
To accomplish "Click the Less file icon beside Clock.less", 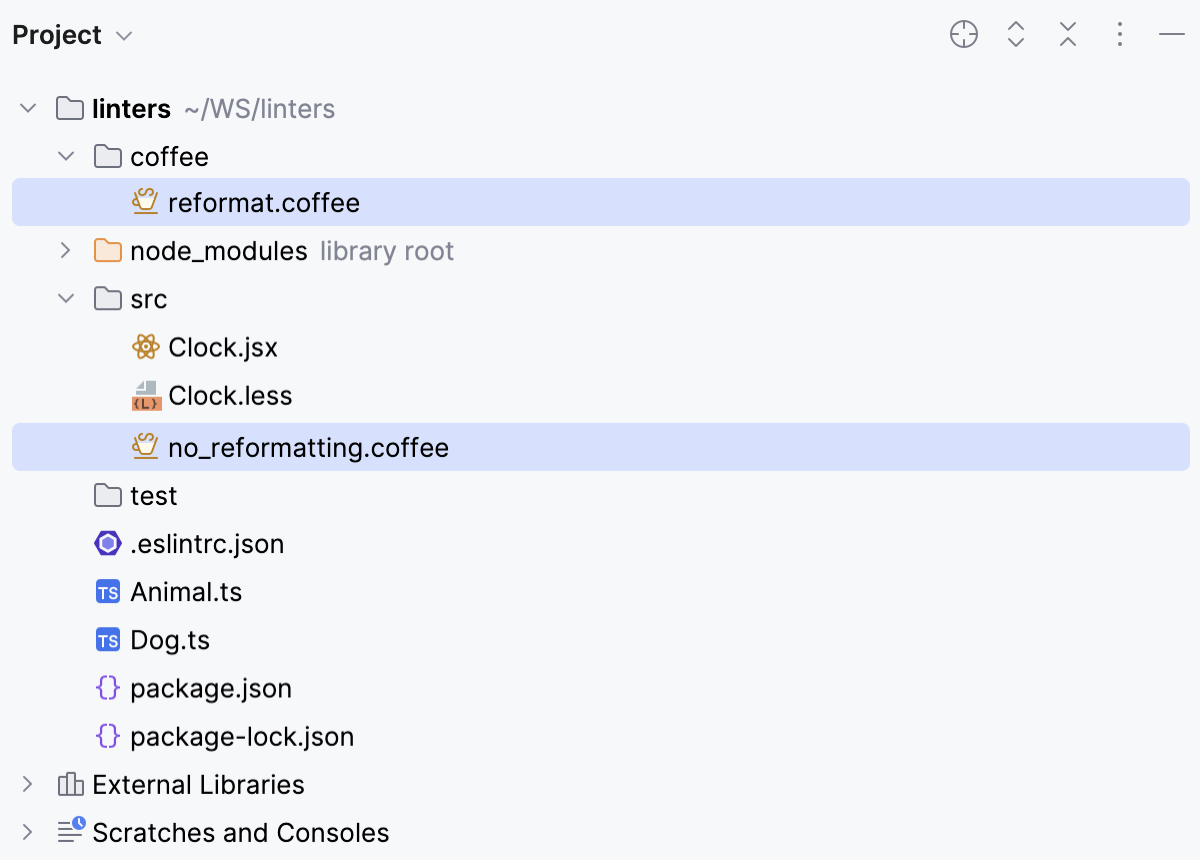I will [x=145, y=395].
